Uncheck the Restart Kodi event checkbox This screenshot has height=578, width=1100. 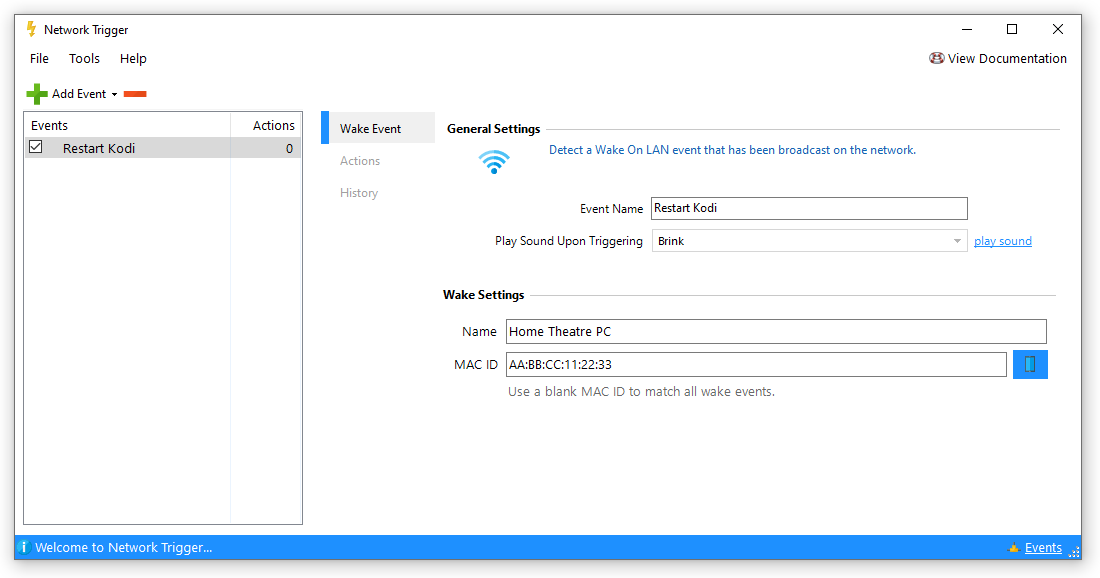(36, 147)
